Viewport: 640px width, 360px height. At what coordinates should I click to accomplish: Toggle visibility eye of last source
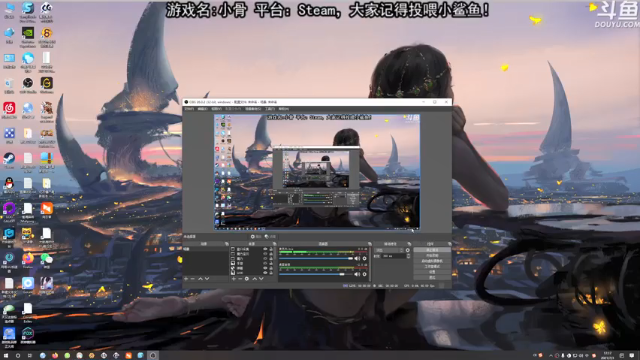coord(265,273)
